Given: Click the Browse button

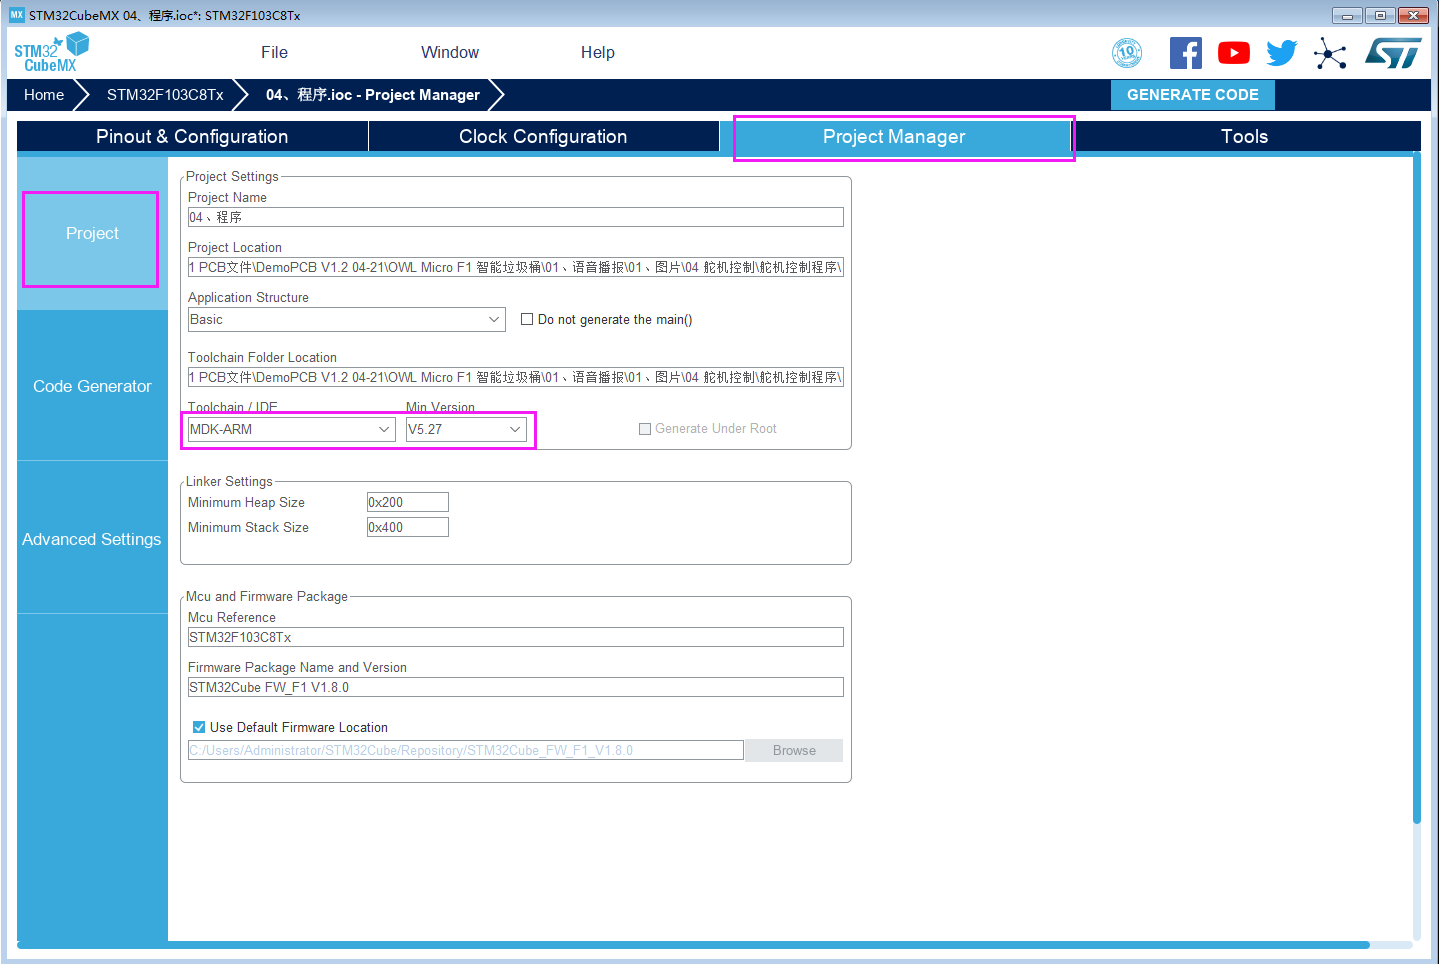Looking at the screenshot, I should 794,750.
